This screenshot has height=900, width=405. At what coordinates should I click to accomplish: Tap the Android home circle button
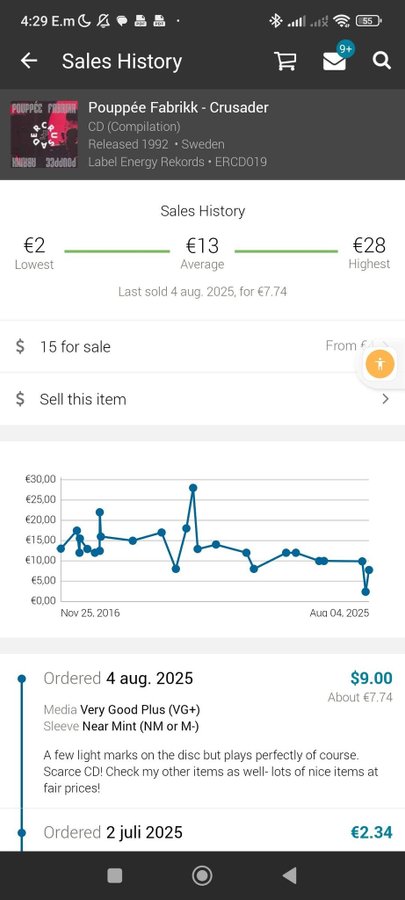click(x=202, y=875)
